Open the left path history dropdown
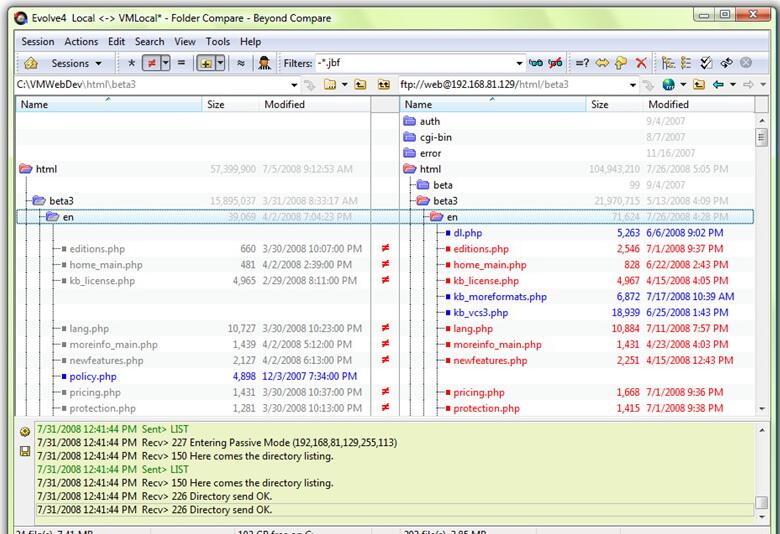This screenshot has width=780, height=534. [x=294, y=85]
